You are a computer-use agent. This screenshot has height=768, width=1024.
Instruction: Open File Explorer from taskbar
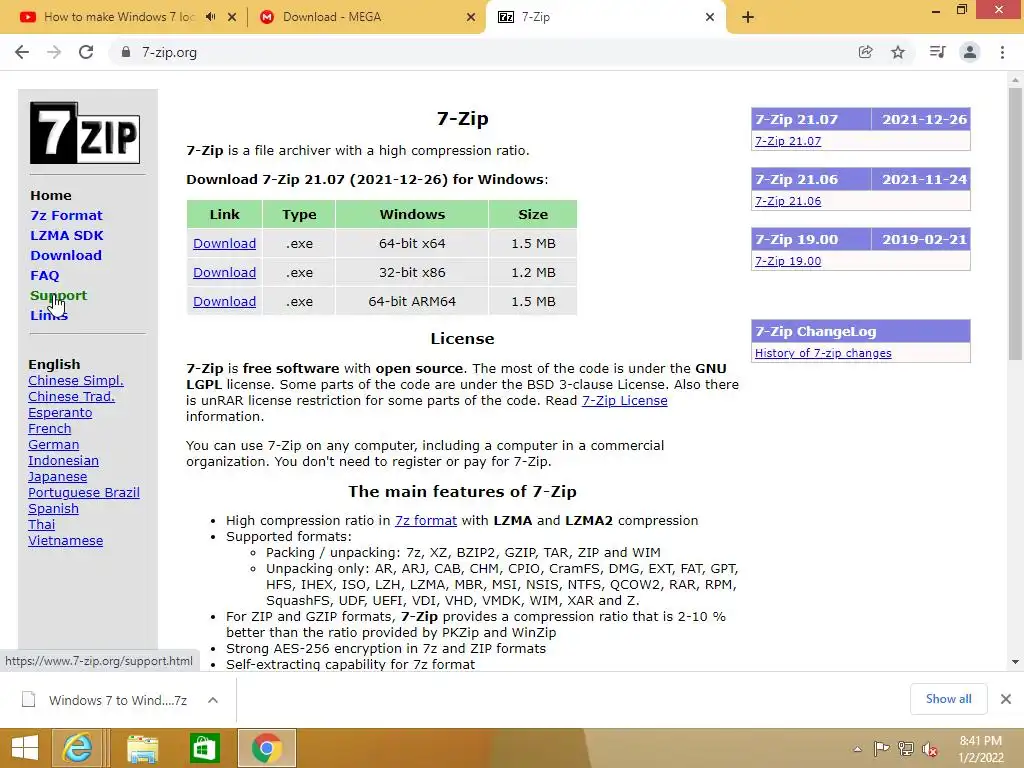click(x=142, y=748)
